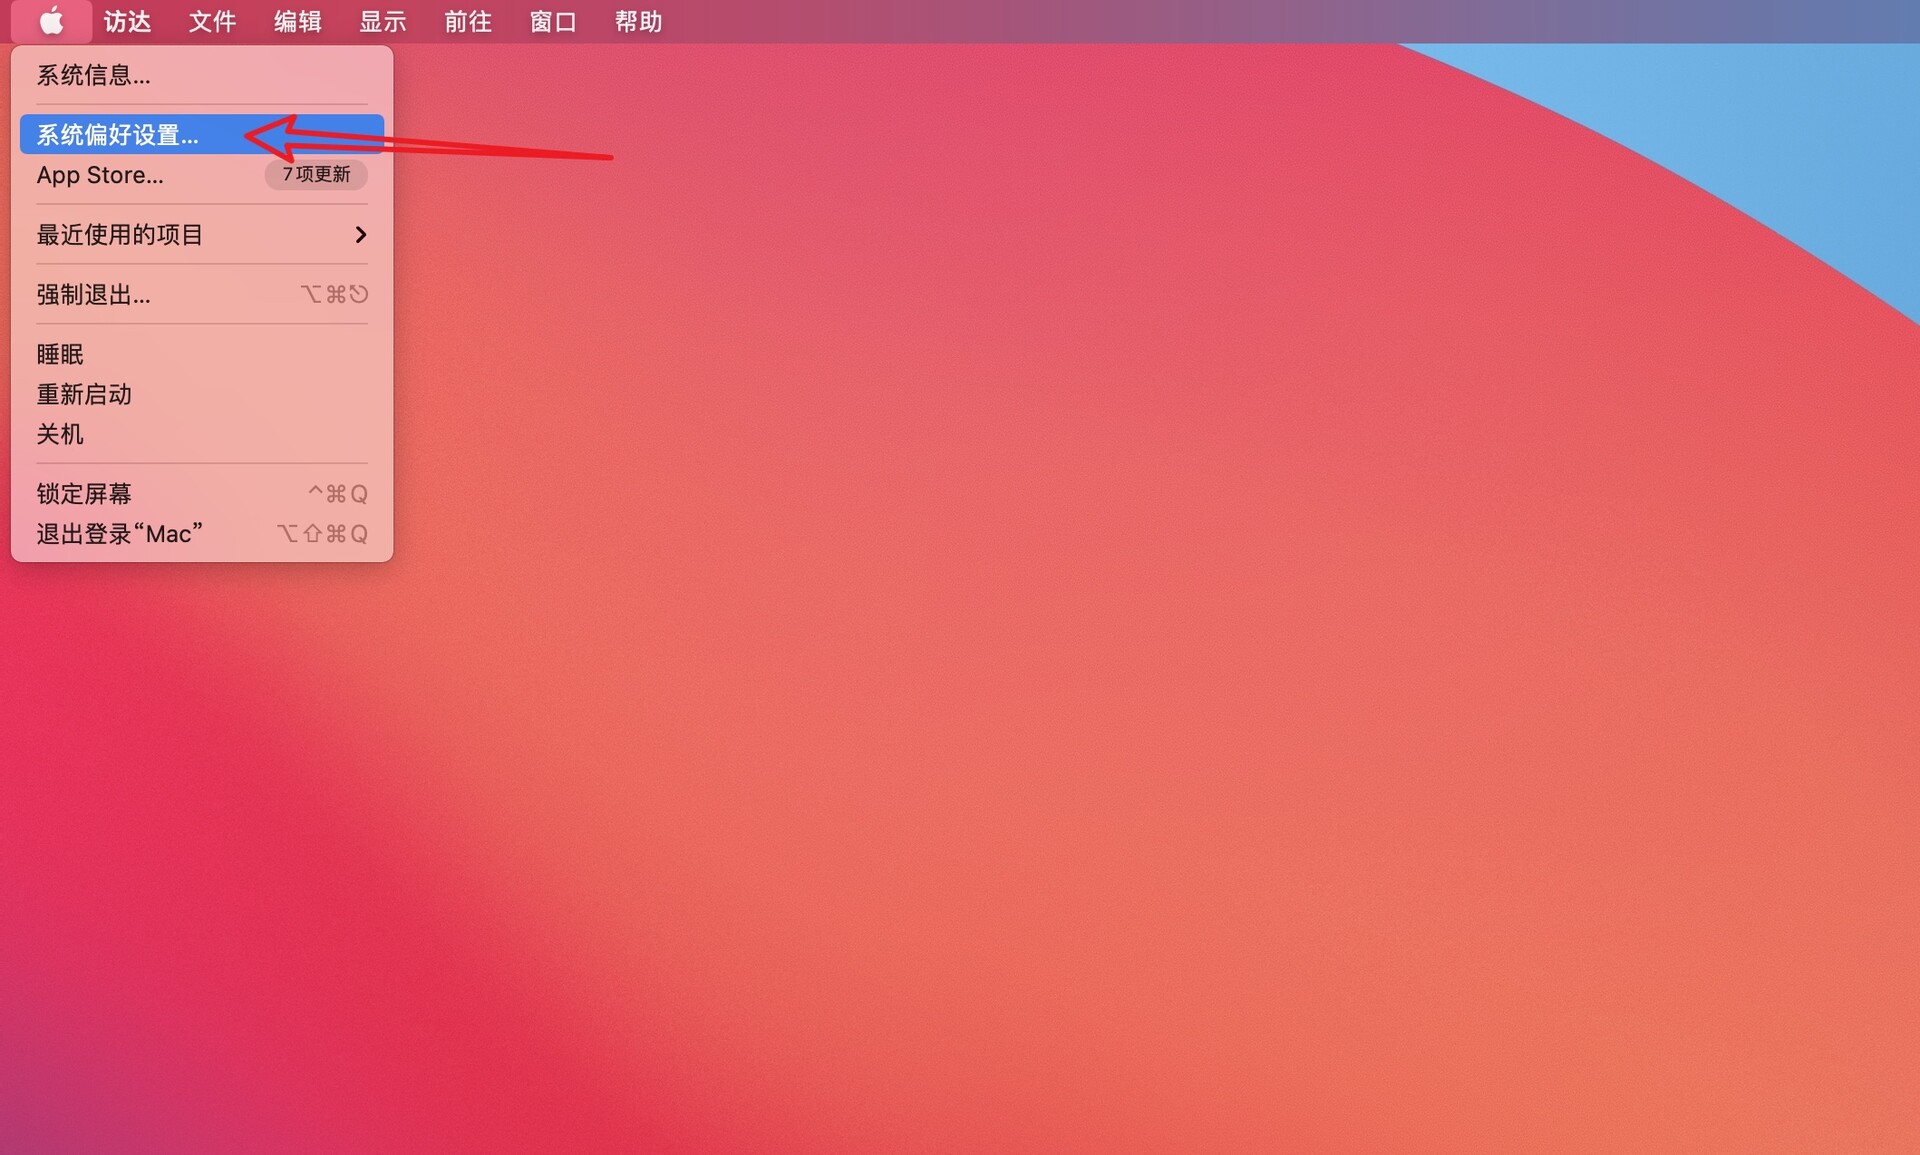This screenshot has height=1155, width=1920.
Task: Open 系统偏好设置 menu entry
Action: coord(118,135)
